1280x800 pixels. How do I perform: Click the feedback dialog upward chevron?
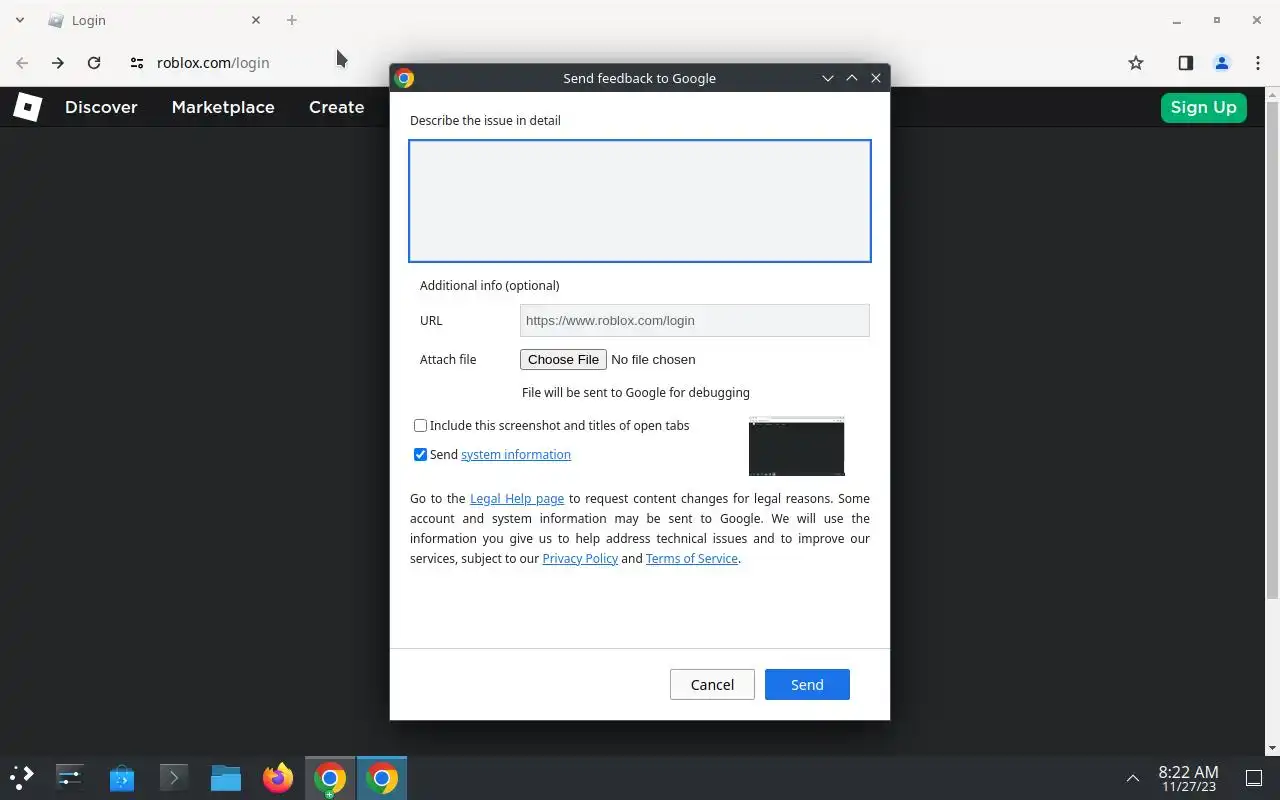tap(852, 78)
